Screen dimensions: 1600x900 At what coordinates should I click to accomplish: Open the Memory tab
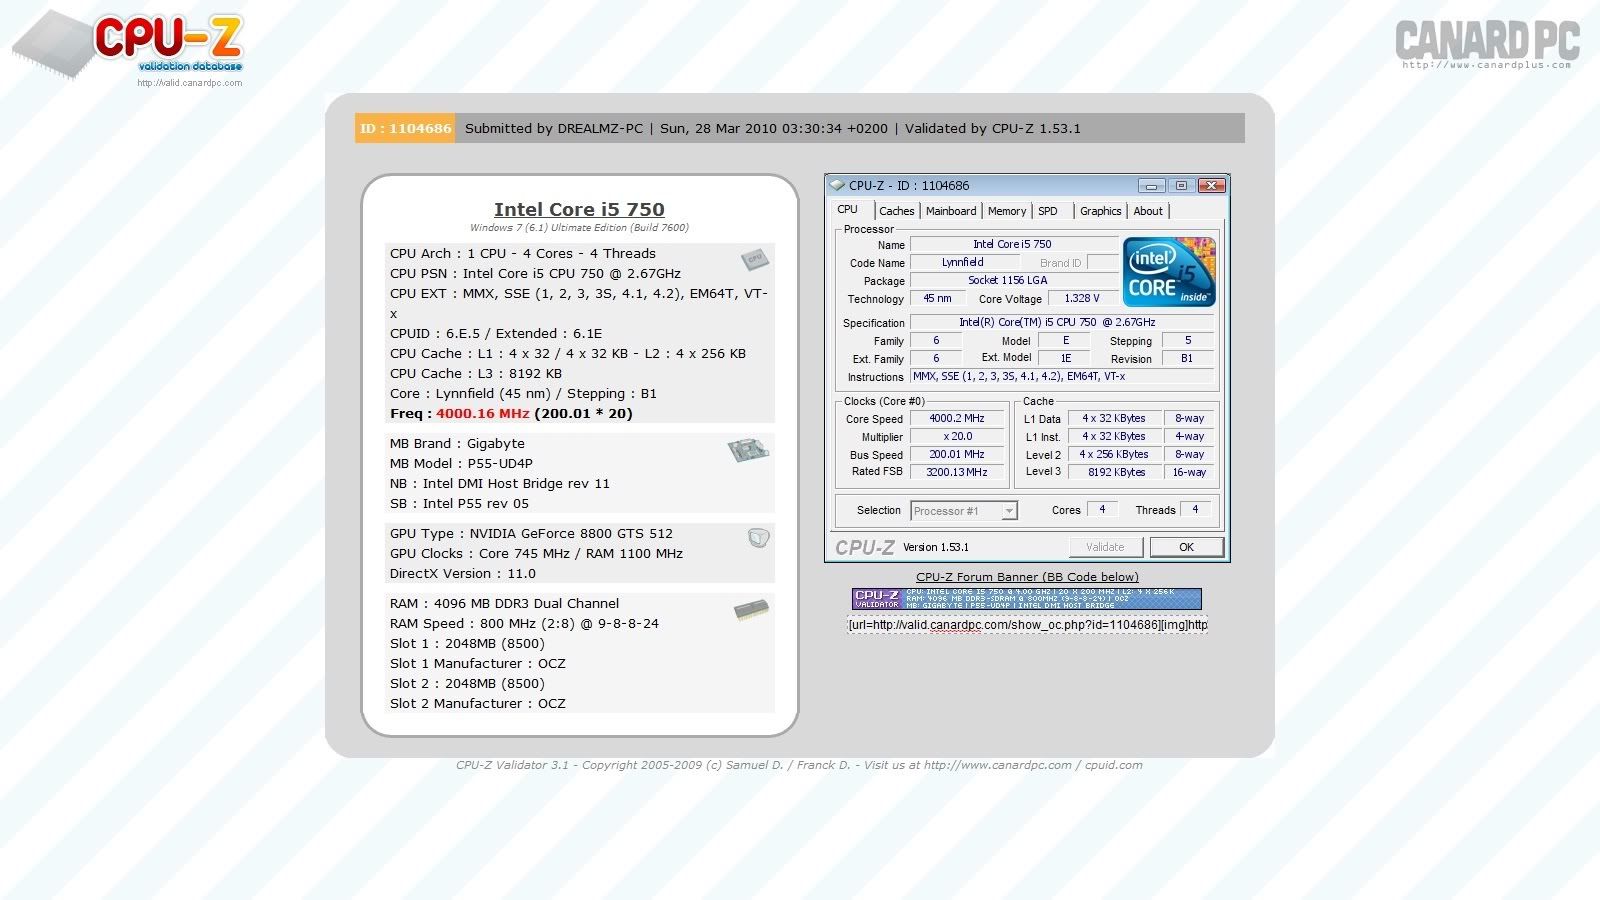[x=1006, y=211]
